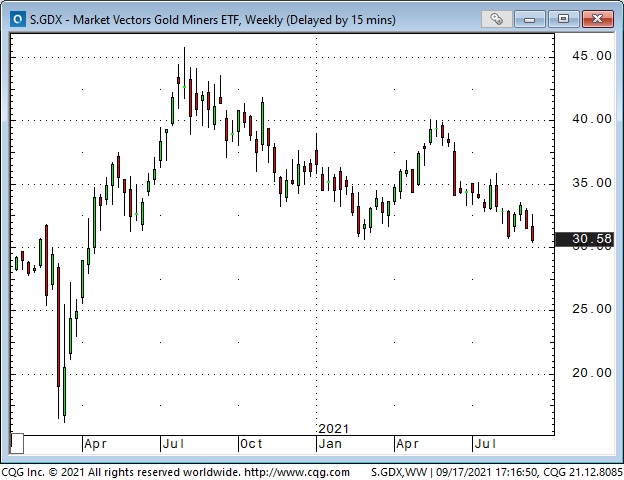Click the highlighted 30.58 last price label
Viewport: 624px width, 480px height.
584,239
